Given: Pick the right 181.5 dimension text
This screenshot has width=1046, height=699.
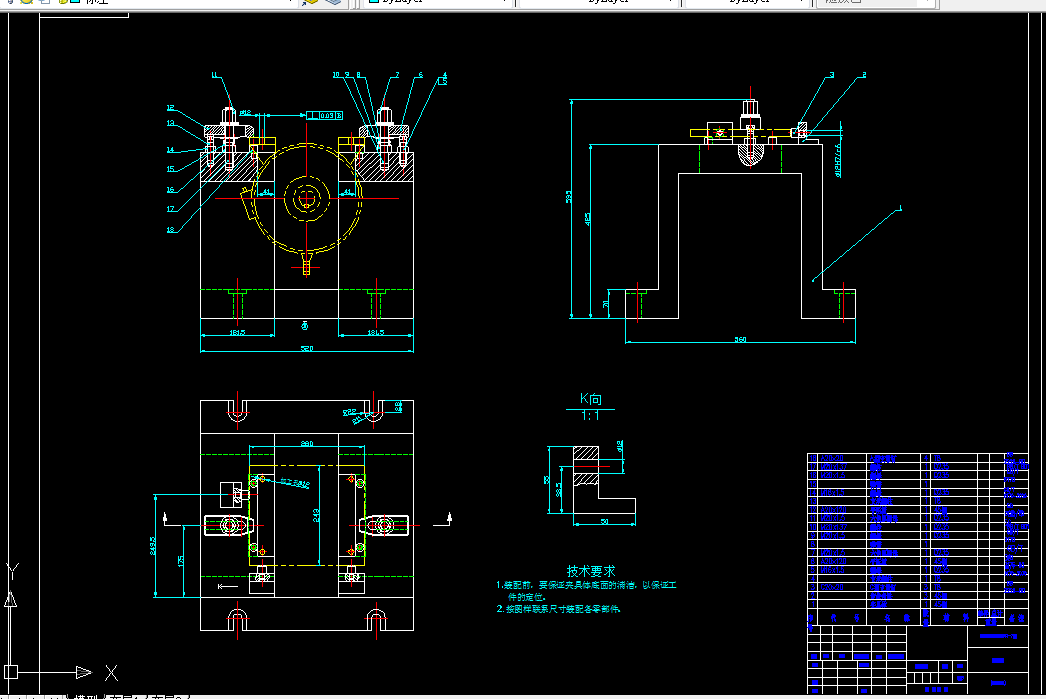Looking at the screenshot, I should pos(376,332).
